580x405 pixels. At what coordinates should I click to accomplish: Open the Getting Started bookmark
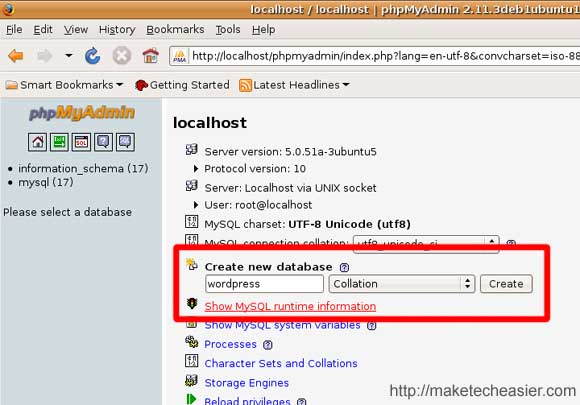click(182, 85)
